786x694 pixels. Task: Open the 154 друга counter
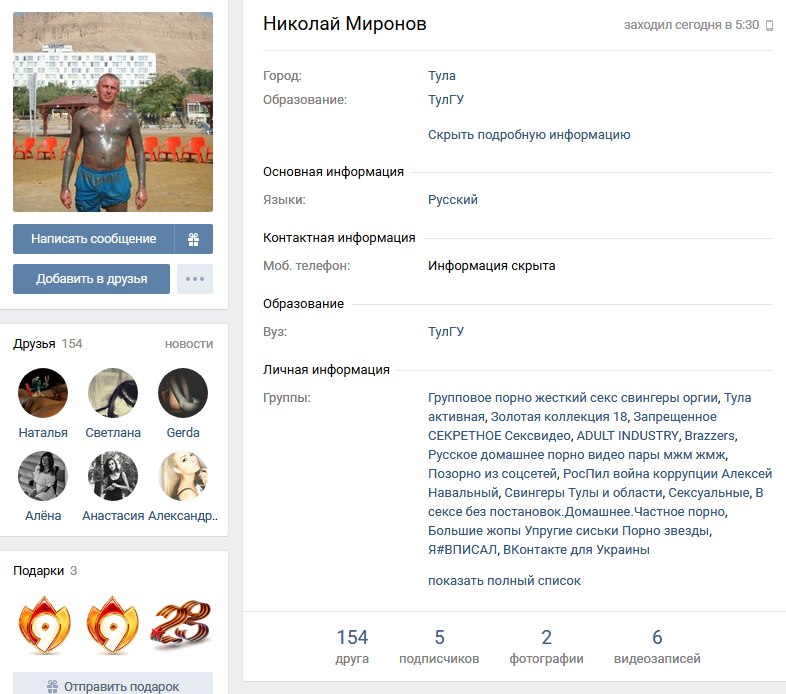coord(352,646)
